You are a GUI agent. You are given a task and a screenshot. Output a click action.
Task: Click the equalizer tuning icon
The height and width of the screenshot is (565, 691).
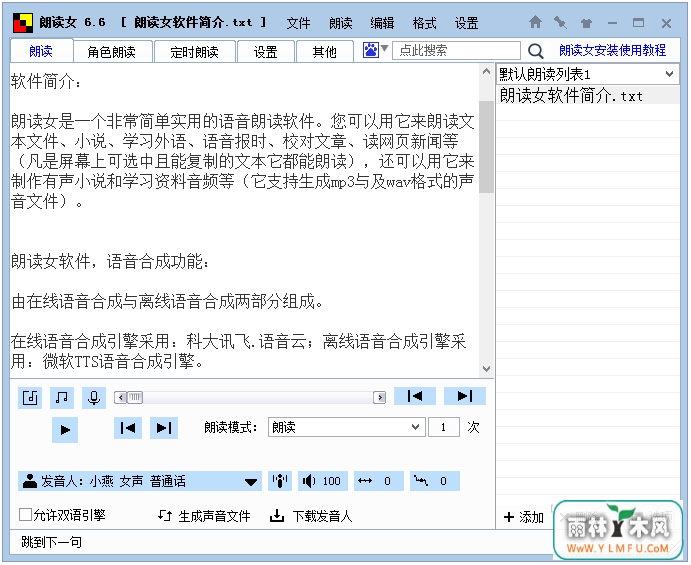tap(280, 481)
